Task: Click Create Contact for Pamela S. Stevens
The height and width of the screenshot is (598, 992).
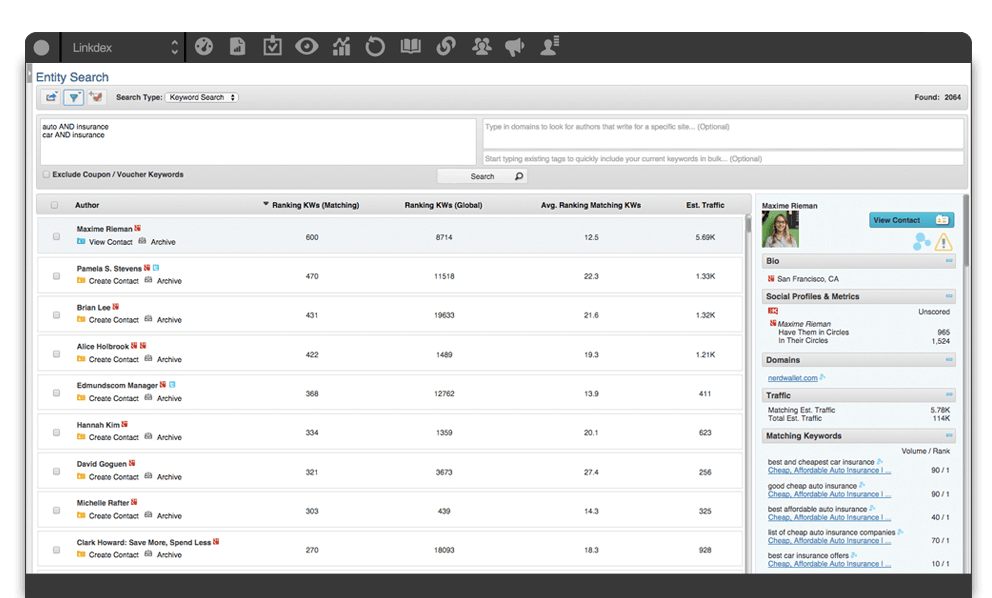Action: click(113, 281)
